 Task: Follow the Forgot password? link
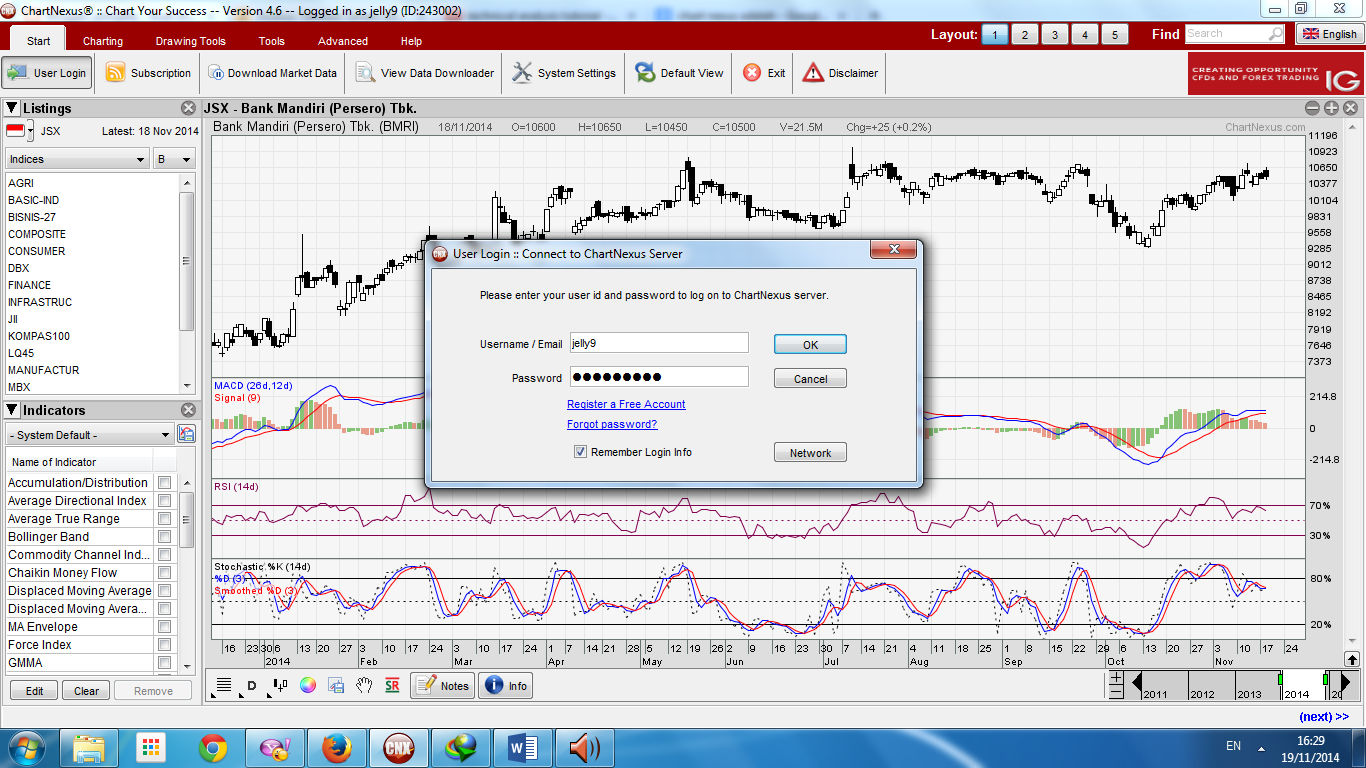click(612, 424)
